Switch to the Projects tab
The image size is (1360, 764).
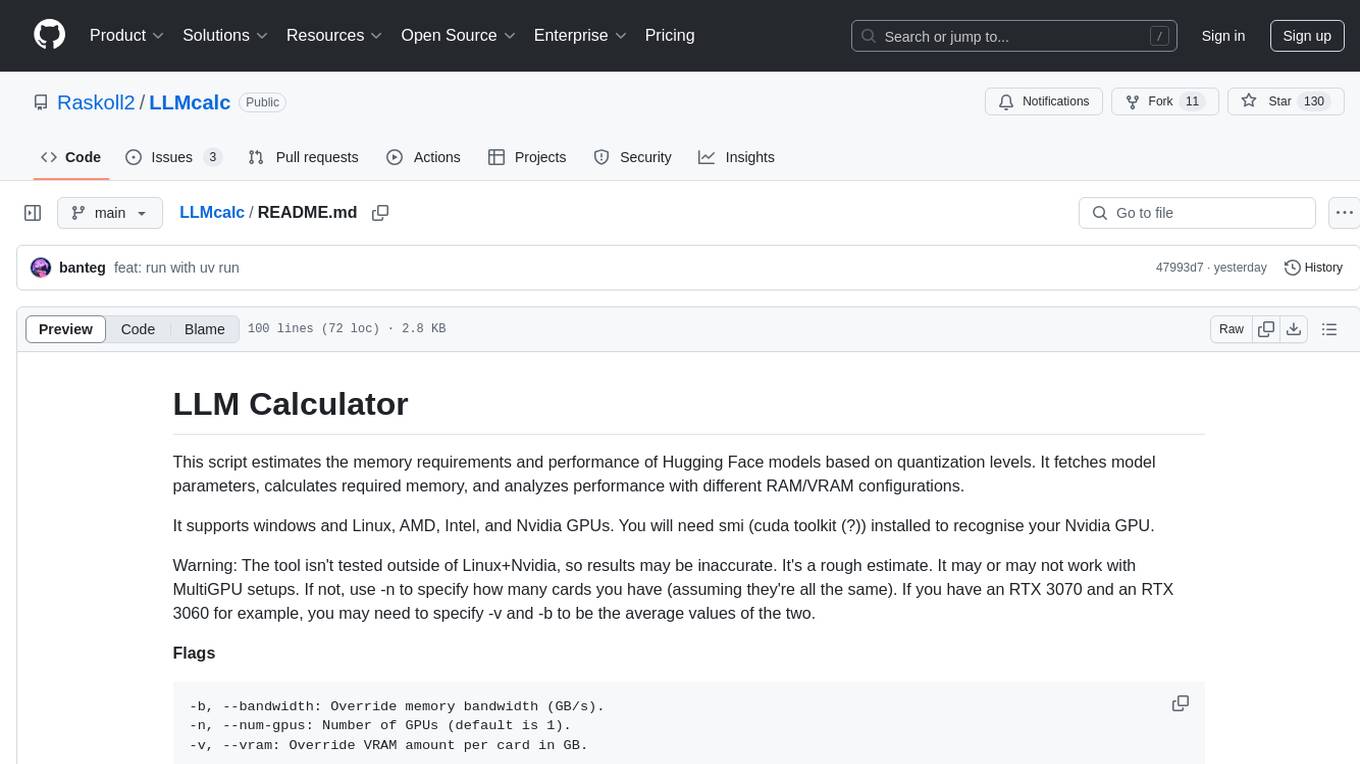pos(527,157)
